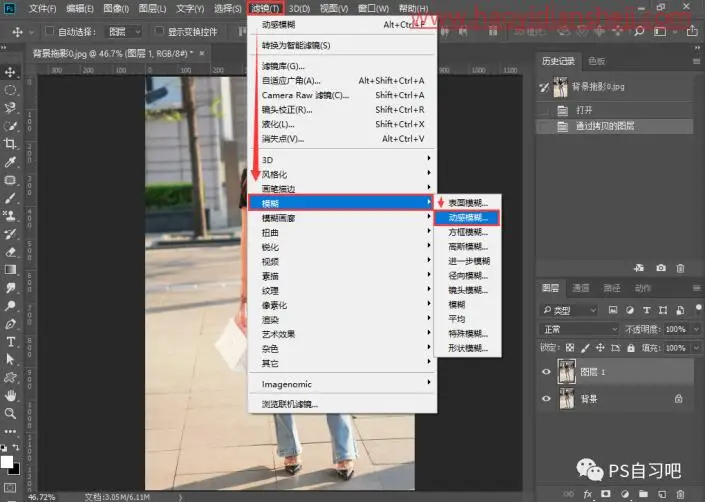Screen dimensions: 705x502
Task: Toggle lock all padlock icon beside 填充
Action: pos(631,347)
